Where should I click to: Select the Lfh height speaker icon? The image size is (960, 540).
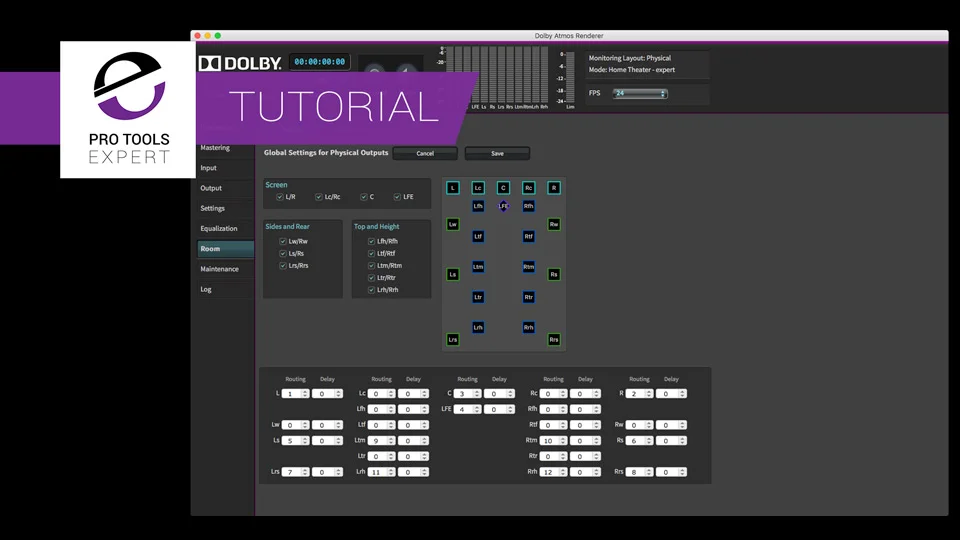pos(478,206)
